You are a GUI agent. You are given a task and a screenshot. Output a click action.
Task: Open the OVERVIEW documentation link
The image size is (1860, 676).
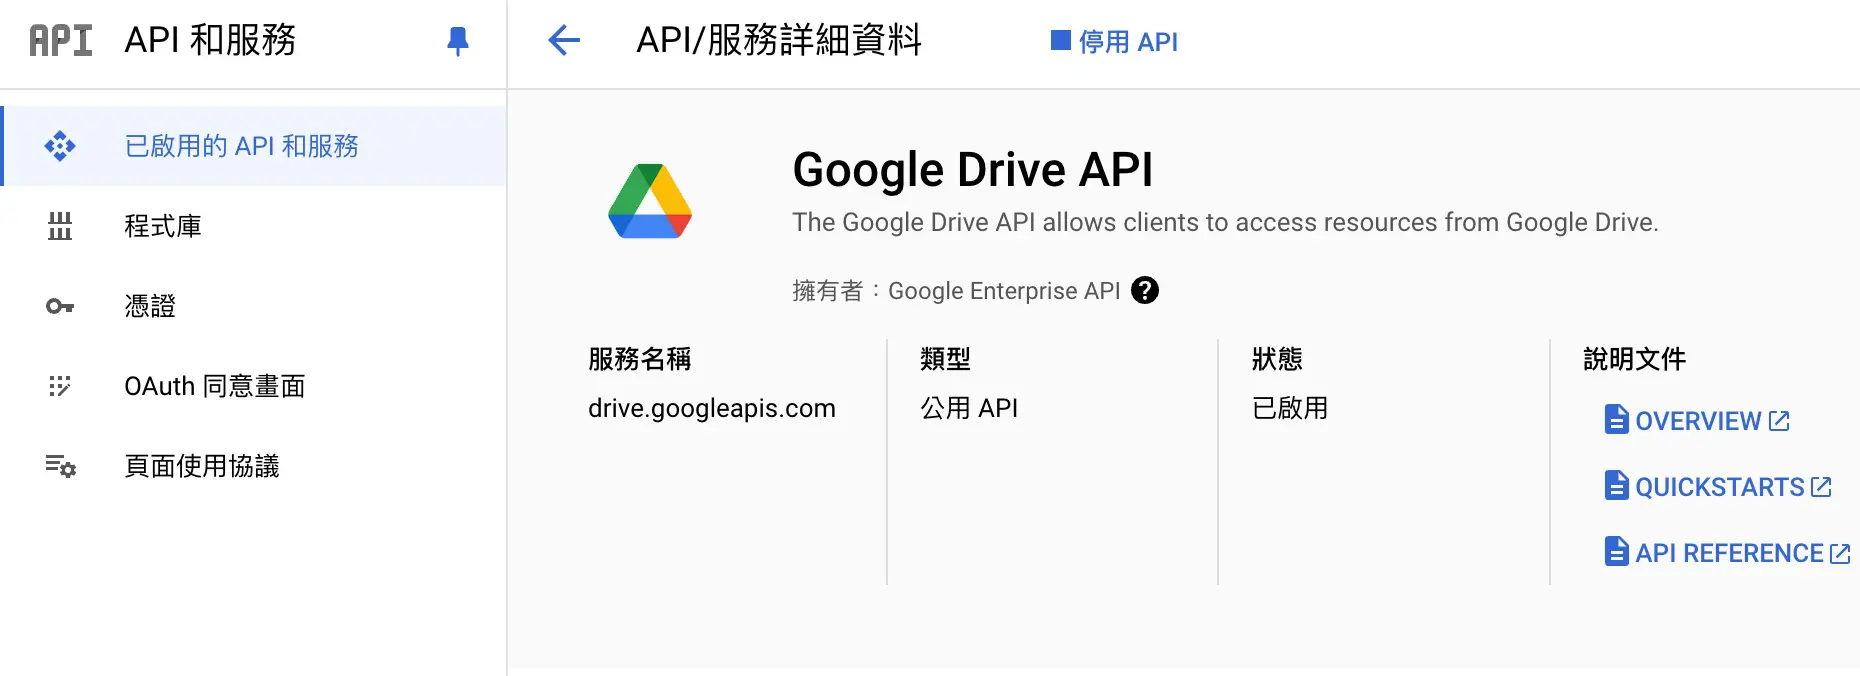pos(1697,421)
